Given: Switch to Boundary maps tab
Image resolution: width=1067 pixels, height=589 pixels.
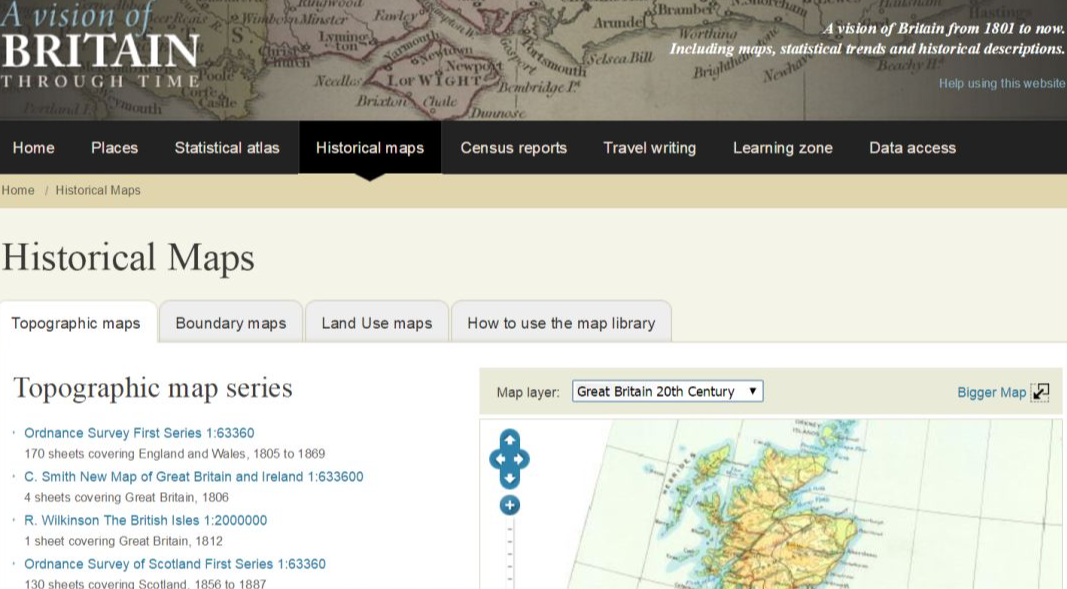Looking at the screenshot, I should pyautogui.click(x=231, y=323).
